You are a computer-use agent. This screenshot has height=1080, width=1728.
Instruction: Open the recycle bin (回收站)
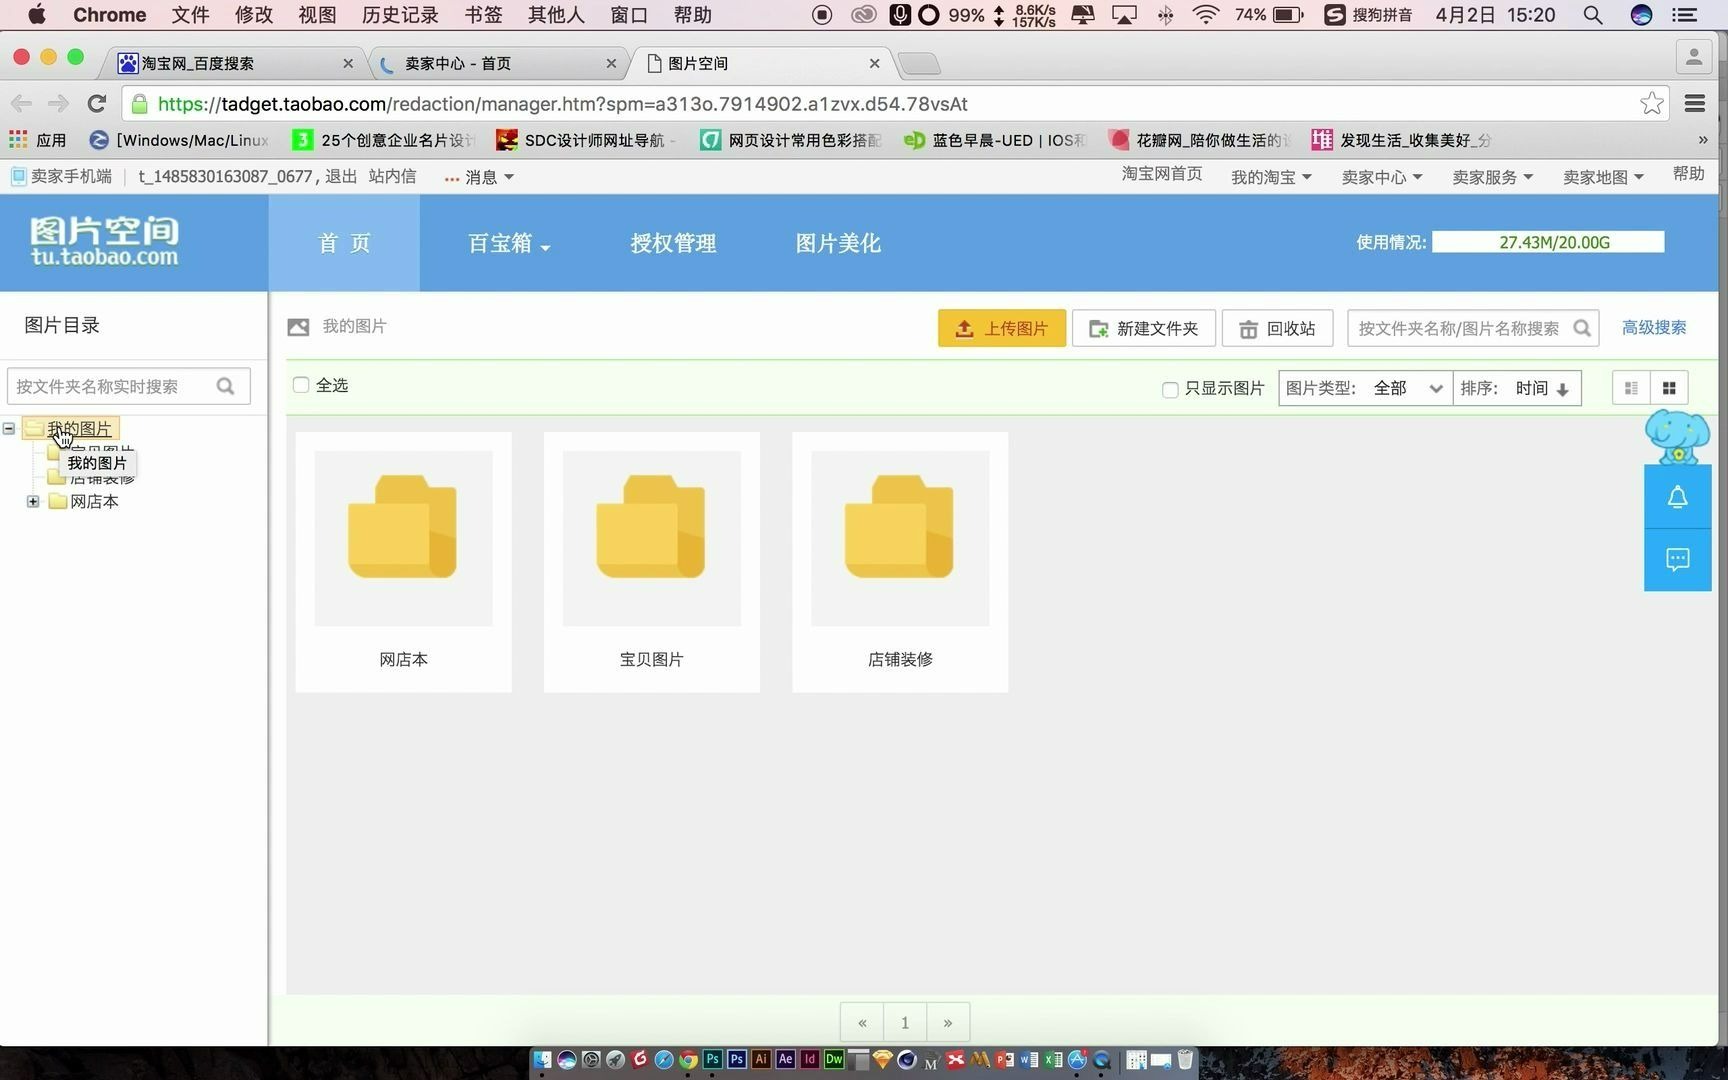pos(1277,328)
